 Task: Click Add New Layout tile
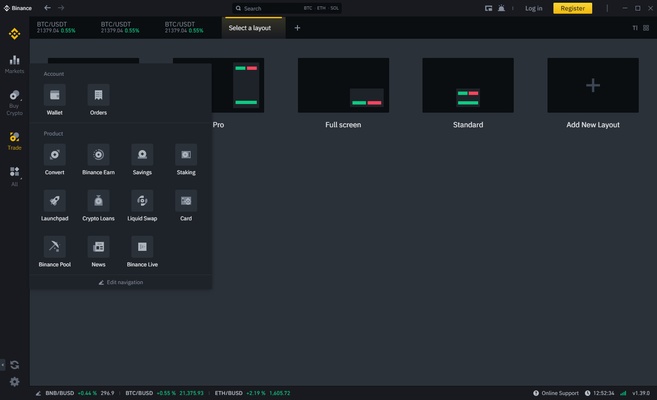(593, 85)
